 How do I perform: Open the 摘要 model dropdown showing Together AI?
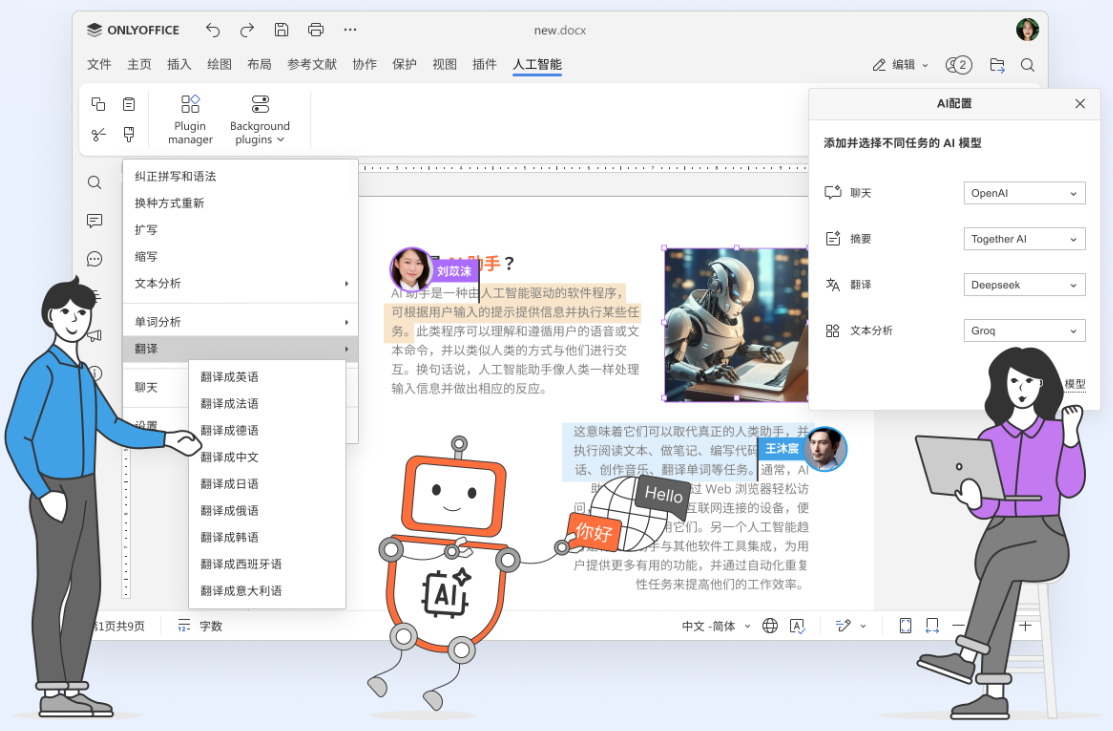pyautogui.click(x=1024, y=239)
